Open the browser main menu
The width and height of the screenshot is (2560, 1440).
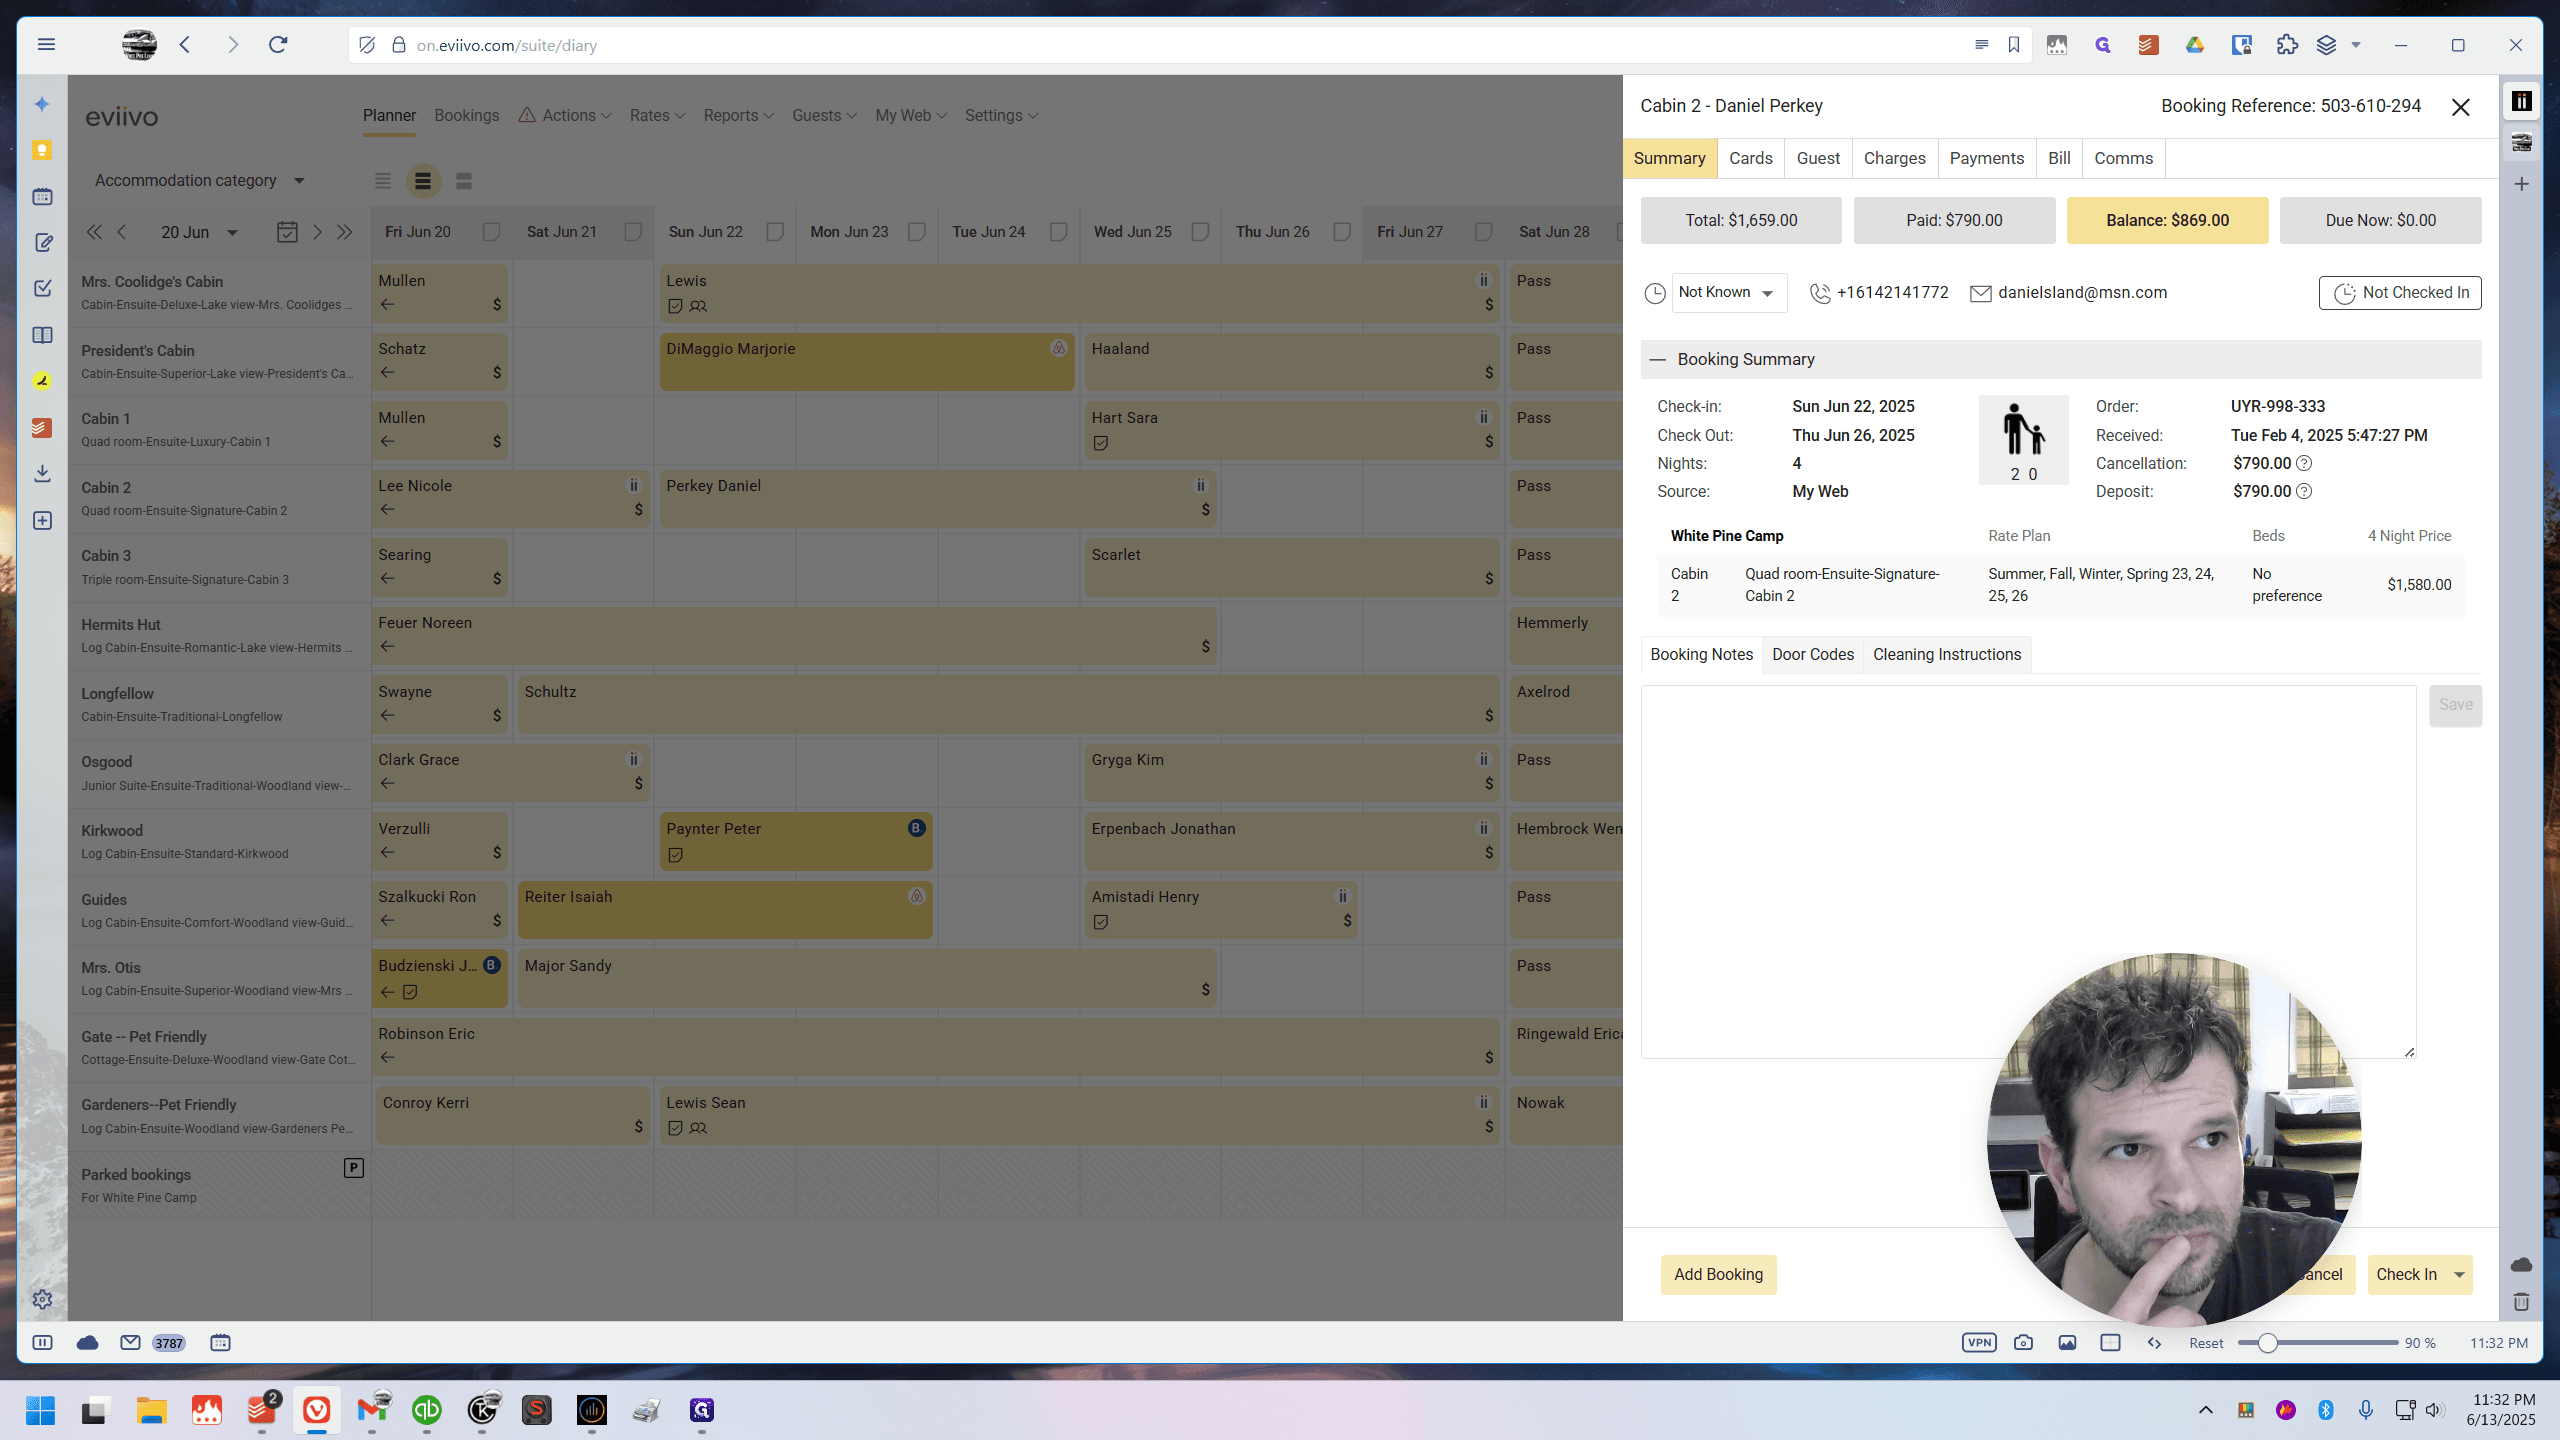coord(46,44)
